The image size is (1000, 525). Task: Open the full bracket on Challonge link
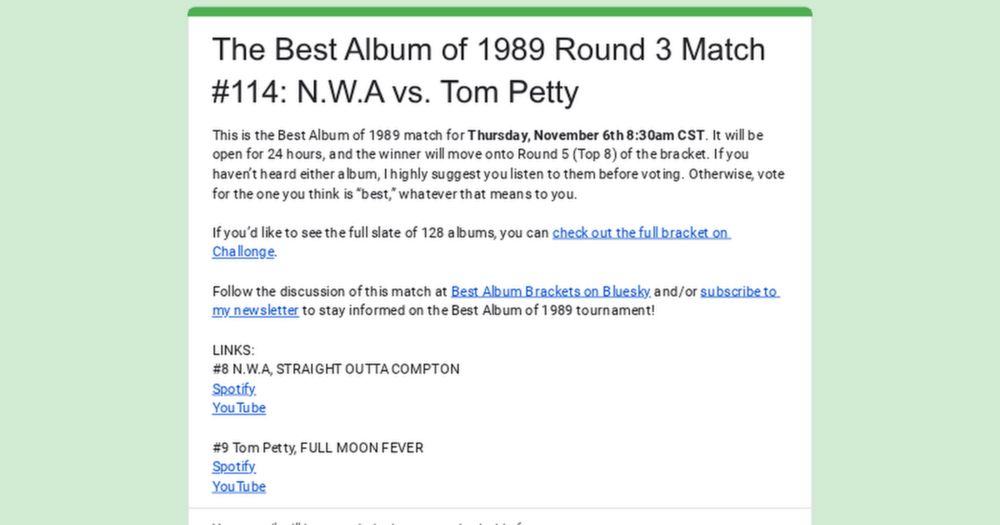pos(640,233)
